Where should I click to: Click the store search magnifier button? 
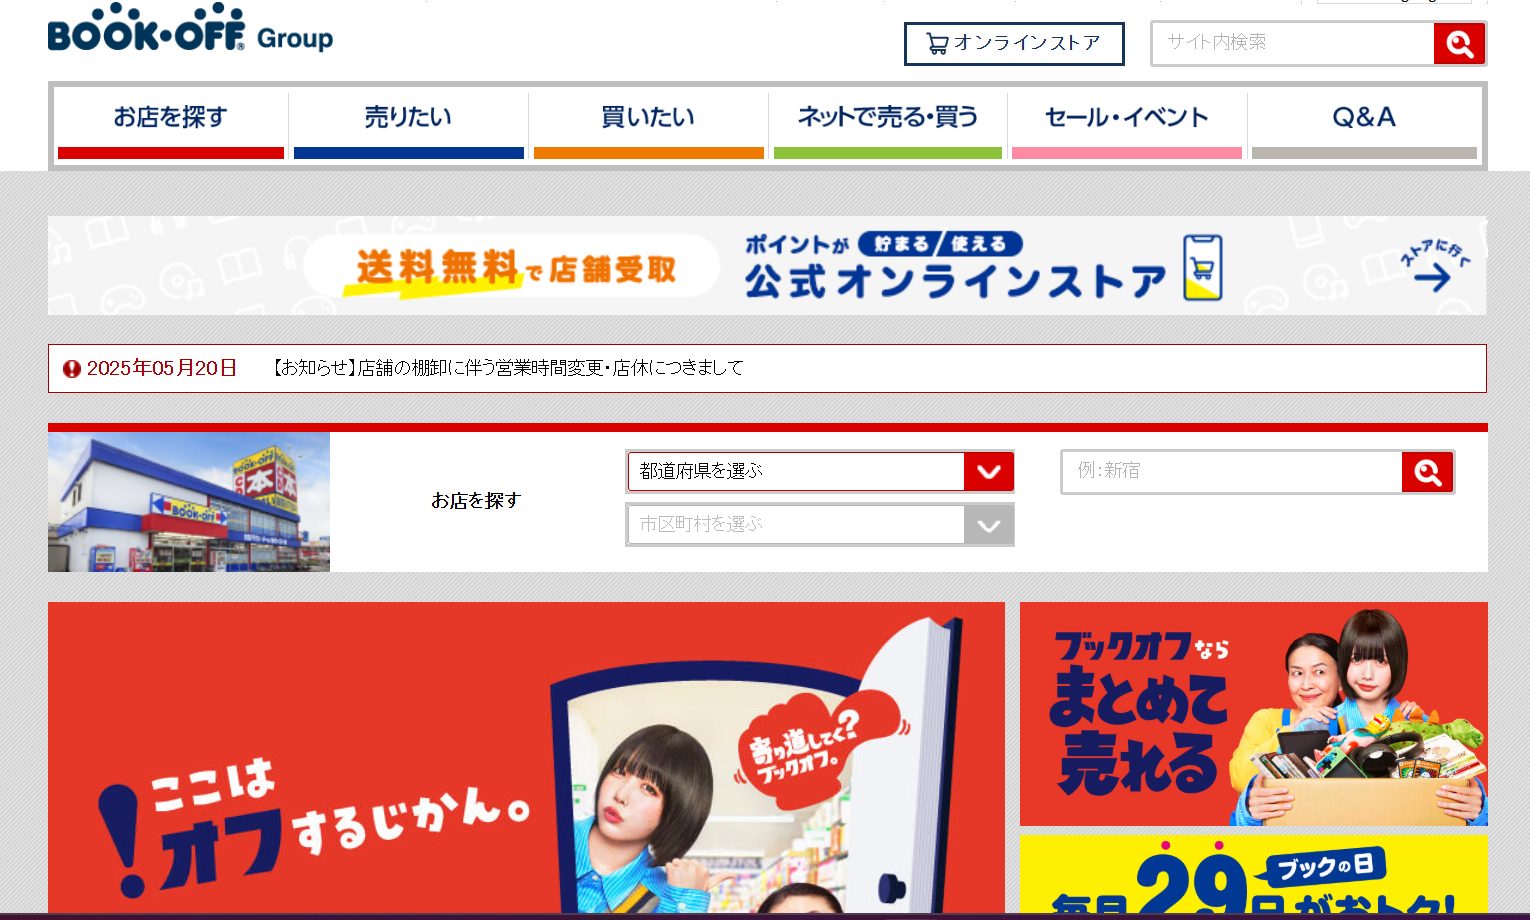[1427, 472]
